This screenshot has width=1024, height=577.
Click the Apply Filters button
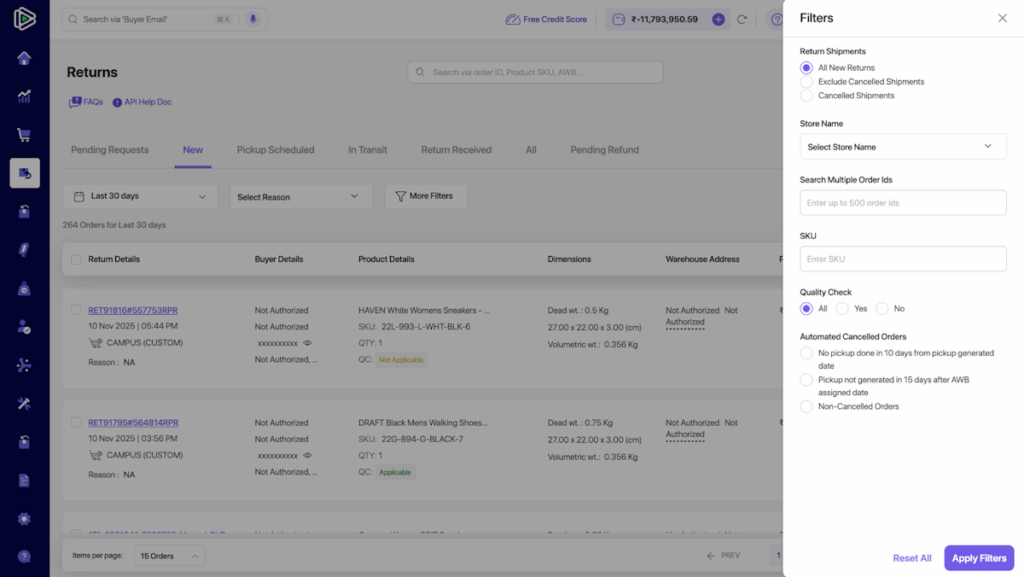click(978, 558)
